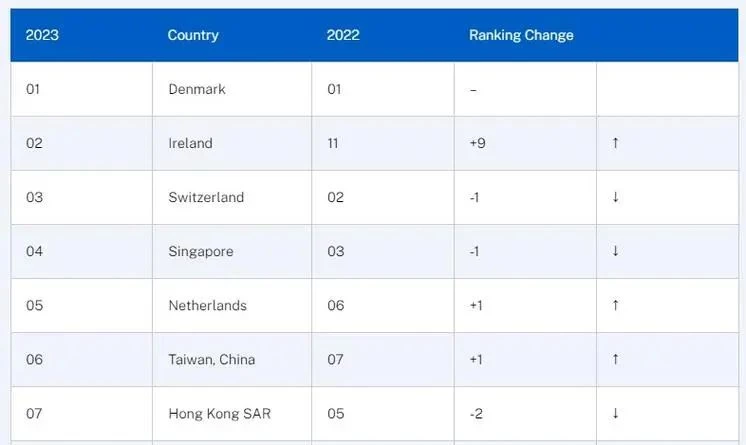Select the 2022 column header
This screenshot has height=445, width=746.
343,35
